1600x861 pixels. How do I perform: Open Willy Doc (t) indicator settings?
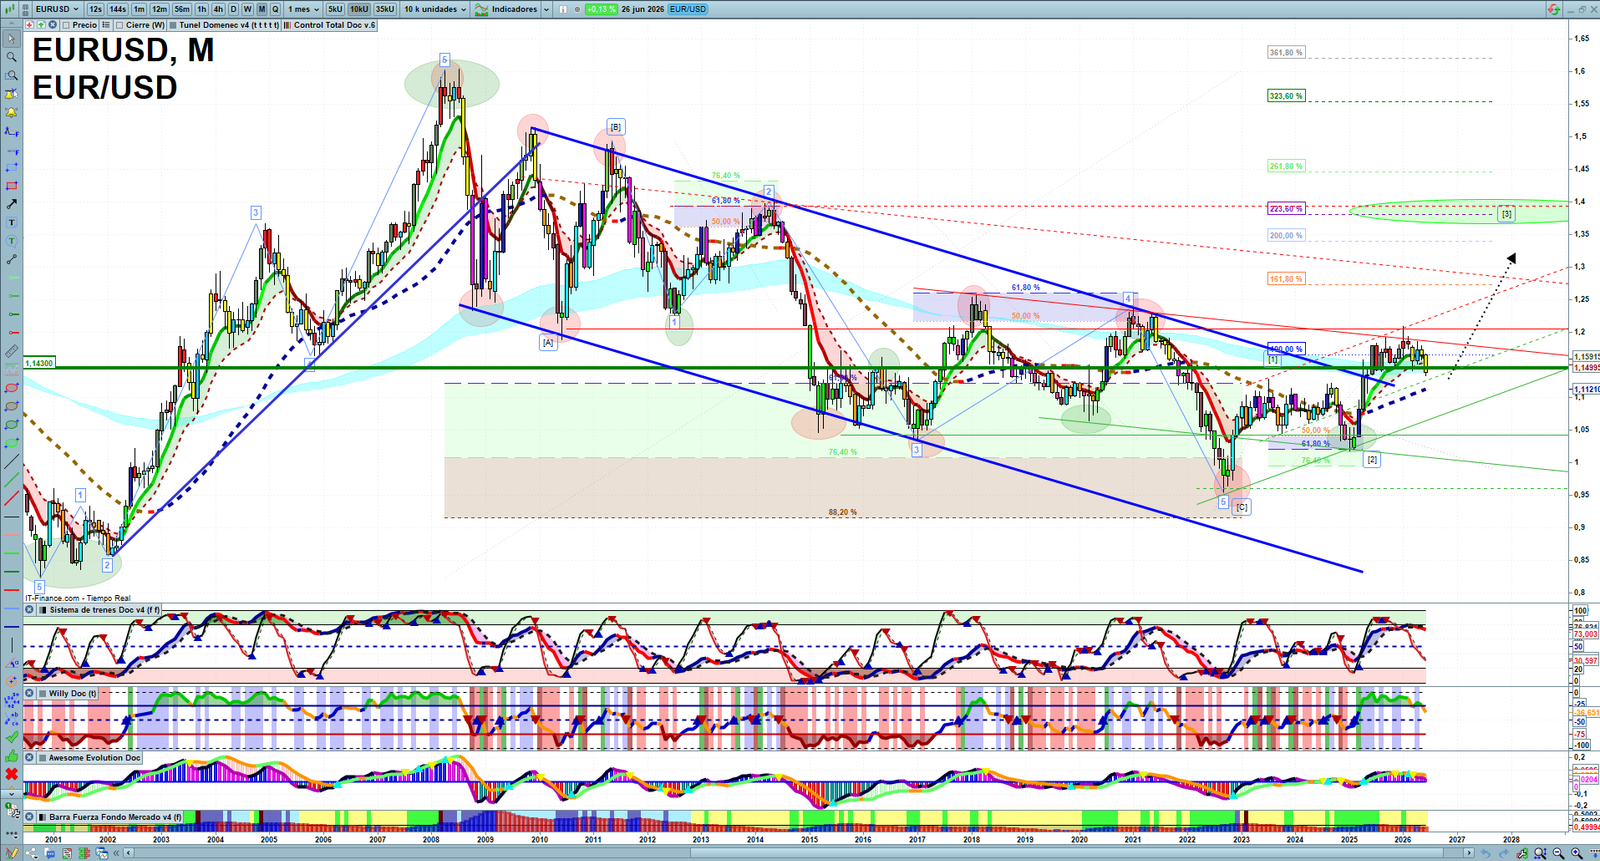pyautogui.click(x=73, y=693)
